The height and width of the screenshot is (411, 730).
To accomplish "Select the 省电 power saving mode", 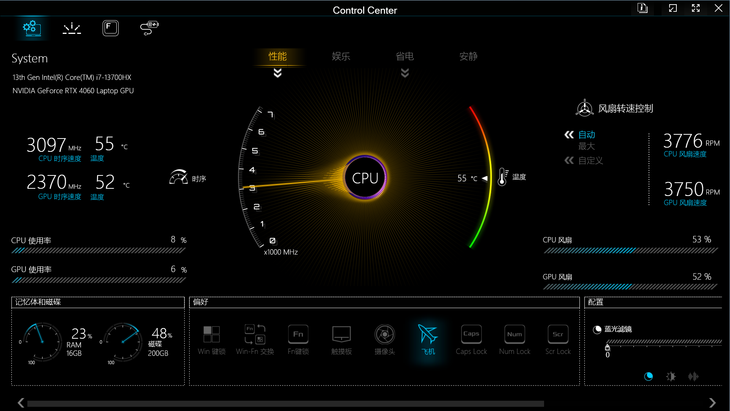I will [x=405, y=56].
